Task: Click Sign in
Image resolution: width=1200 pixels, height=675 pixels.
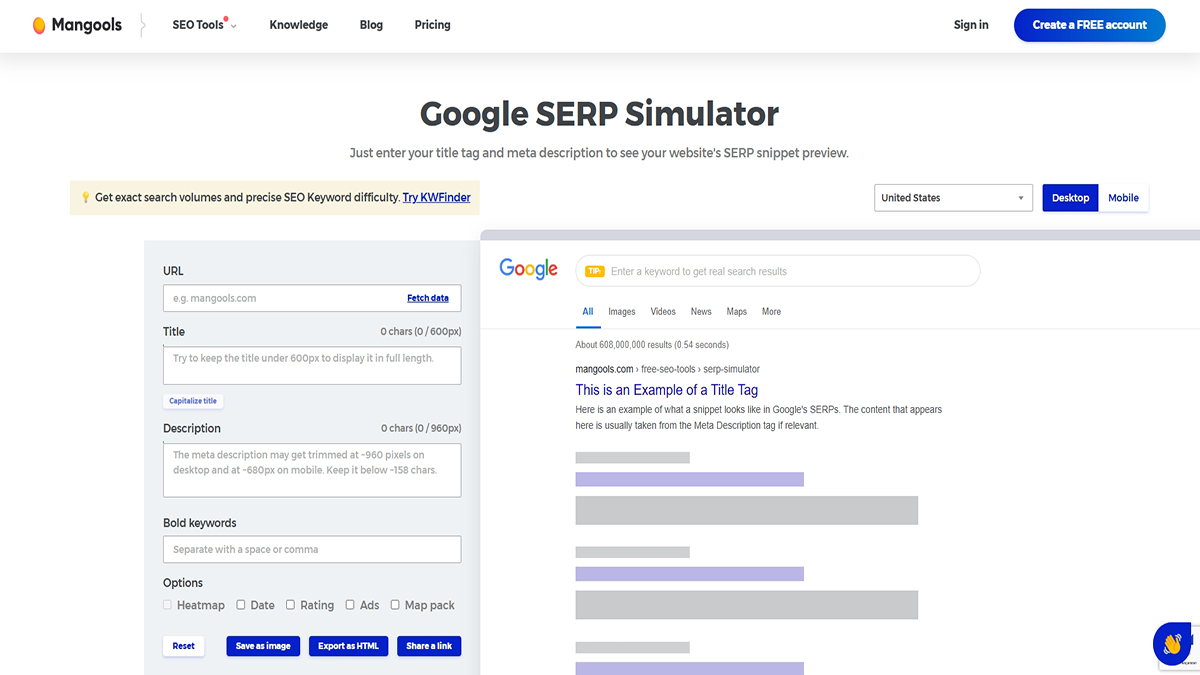Action: click(971, 25)
